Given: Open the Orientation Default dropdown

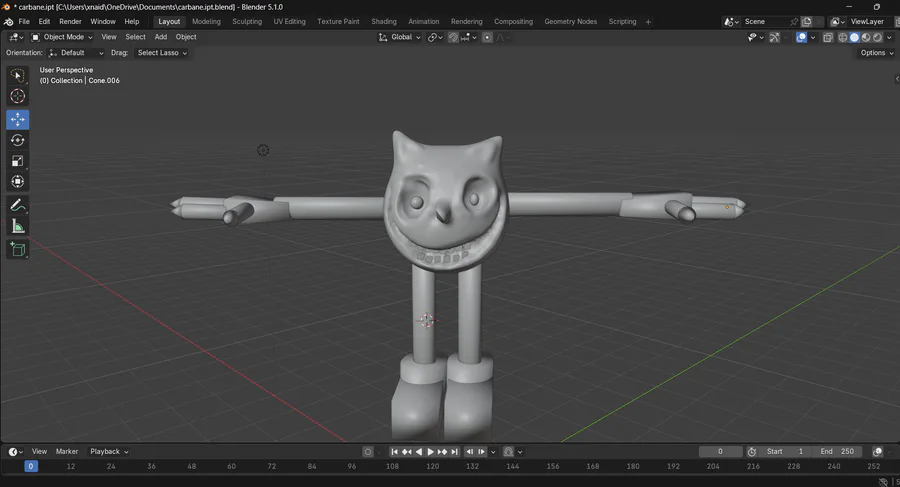Looking at the screenshot, I should [x=76, y=53].
